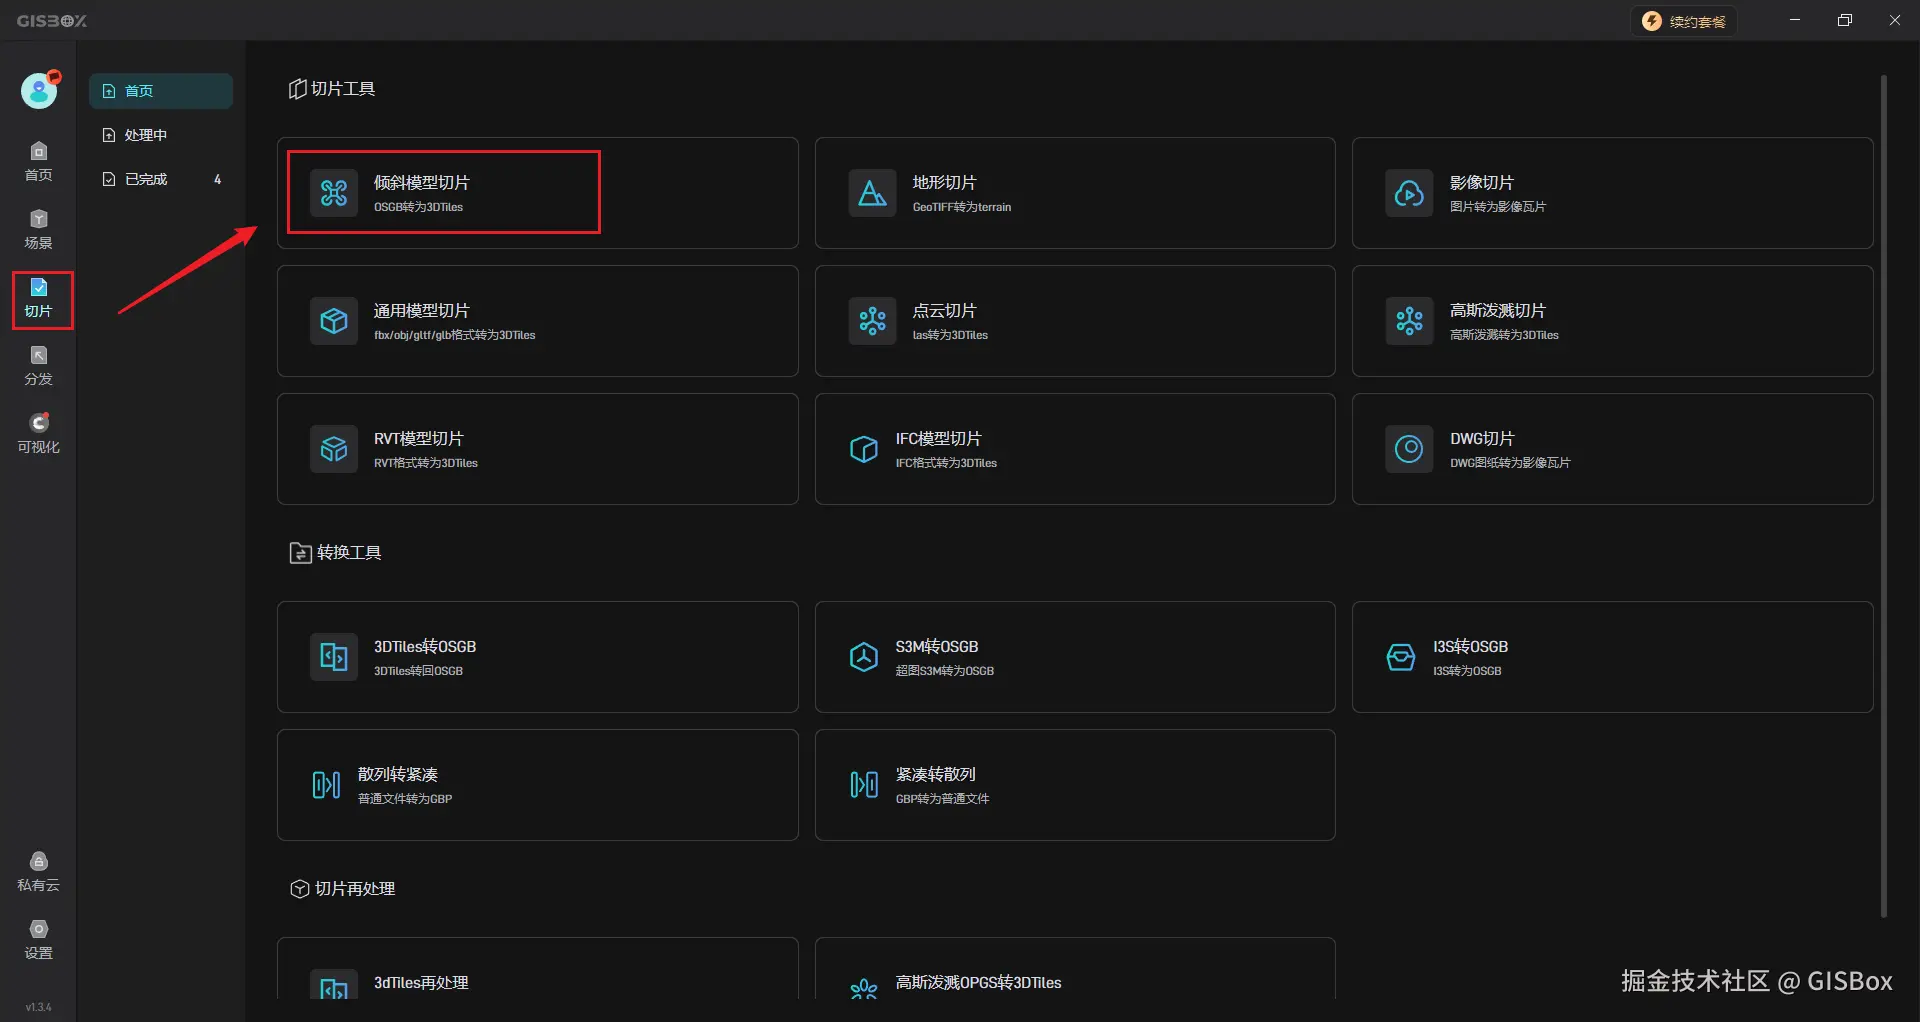Viewport: 1920px width, 1022px height.
Task: Click the 倾斜模型切片 drone icon
Action: coord(334,193)
